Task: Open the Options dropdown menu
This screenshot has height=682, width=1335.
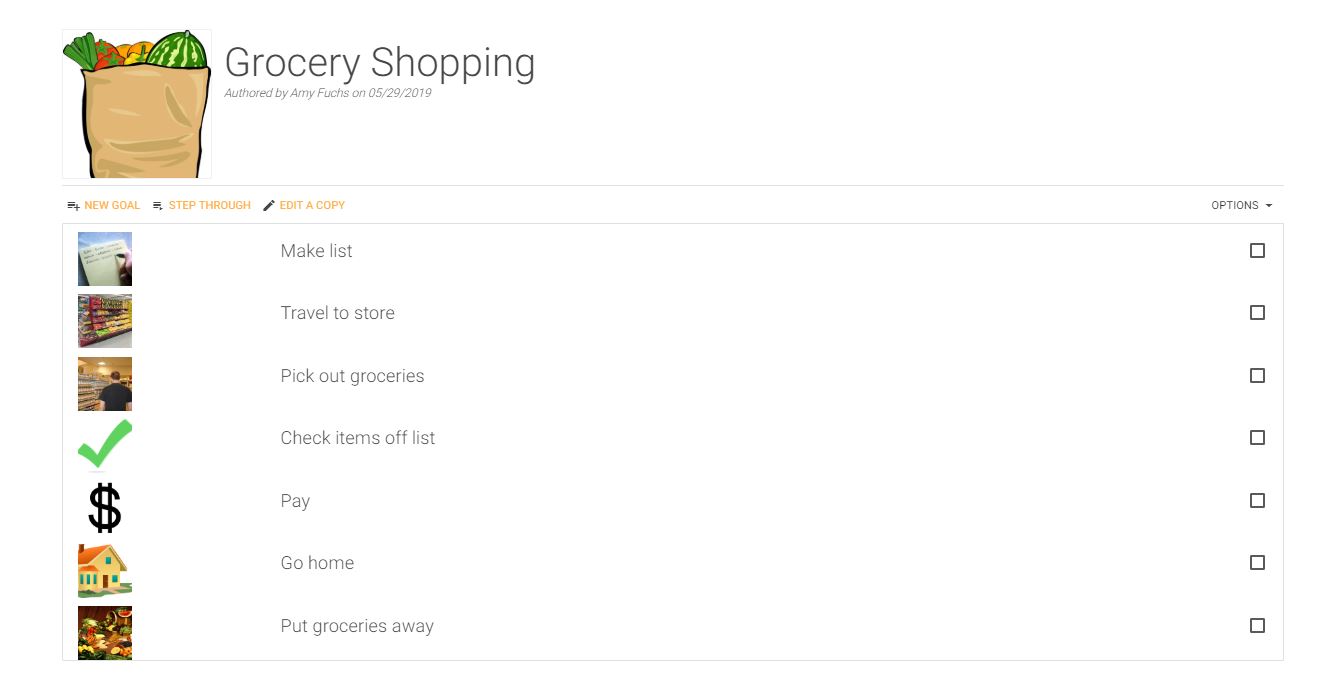Action: 1242,205
